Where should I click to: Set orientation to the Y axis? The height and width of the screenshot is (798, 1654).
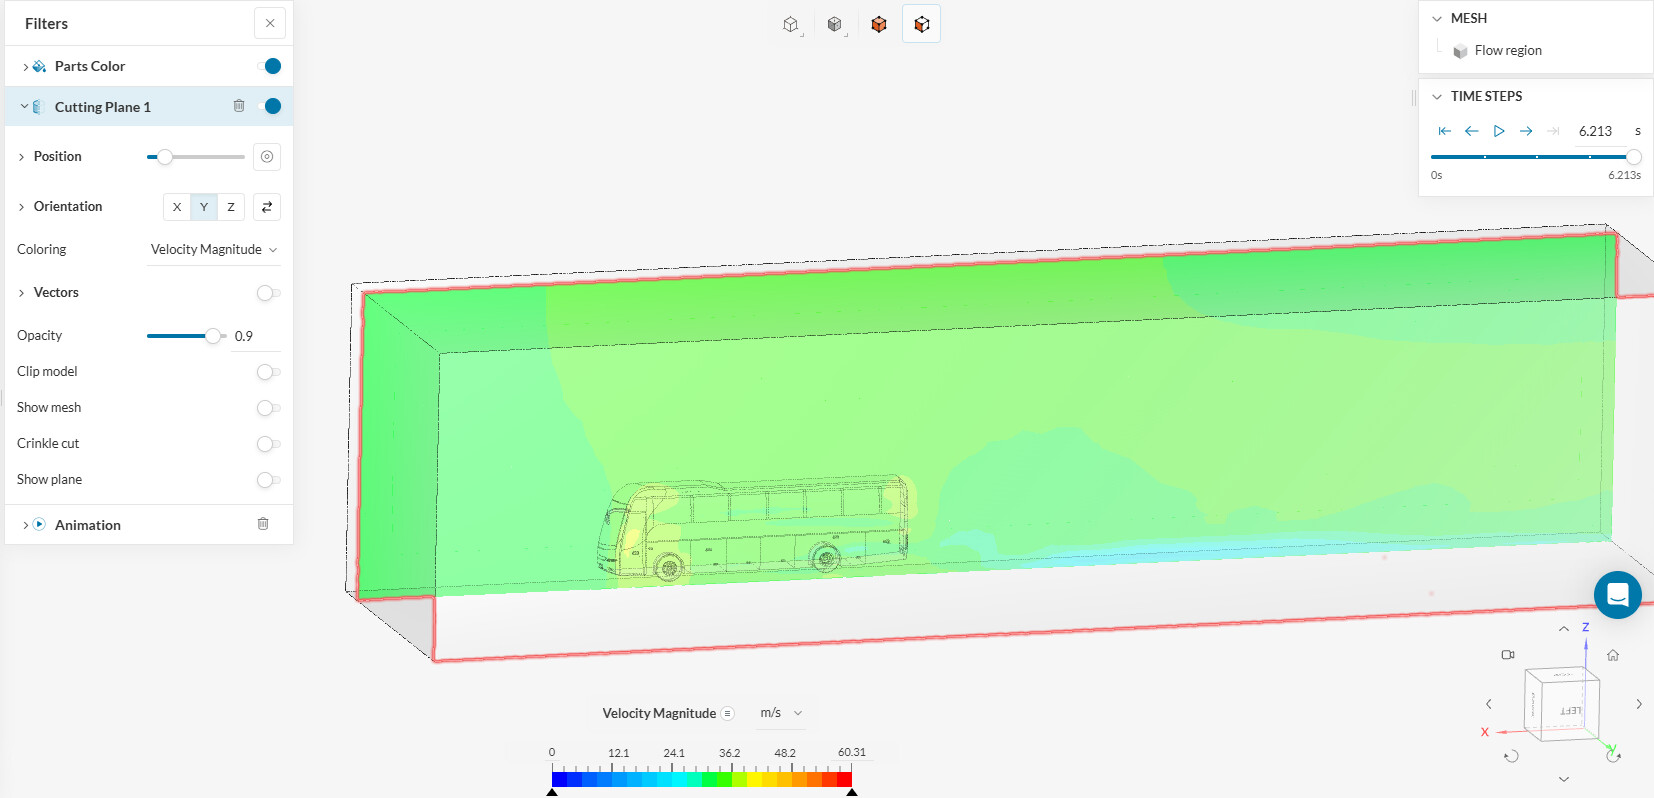pyautogui.click(x=204, y=207)
